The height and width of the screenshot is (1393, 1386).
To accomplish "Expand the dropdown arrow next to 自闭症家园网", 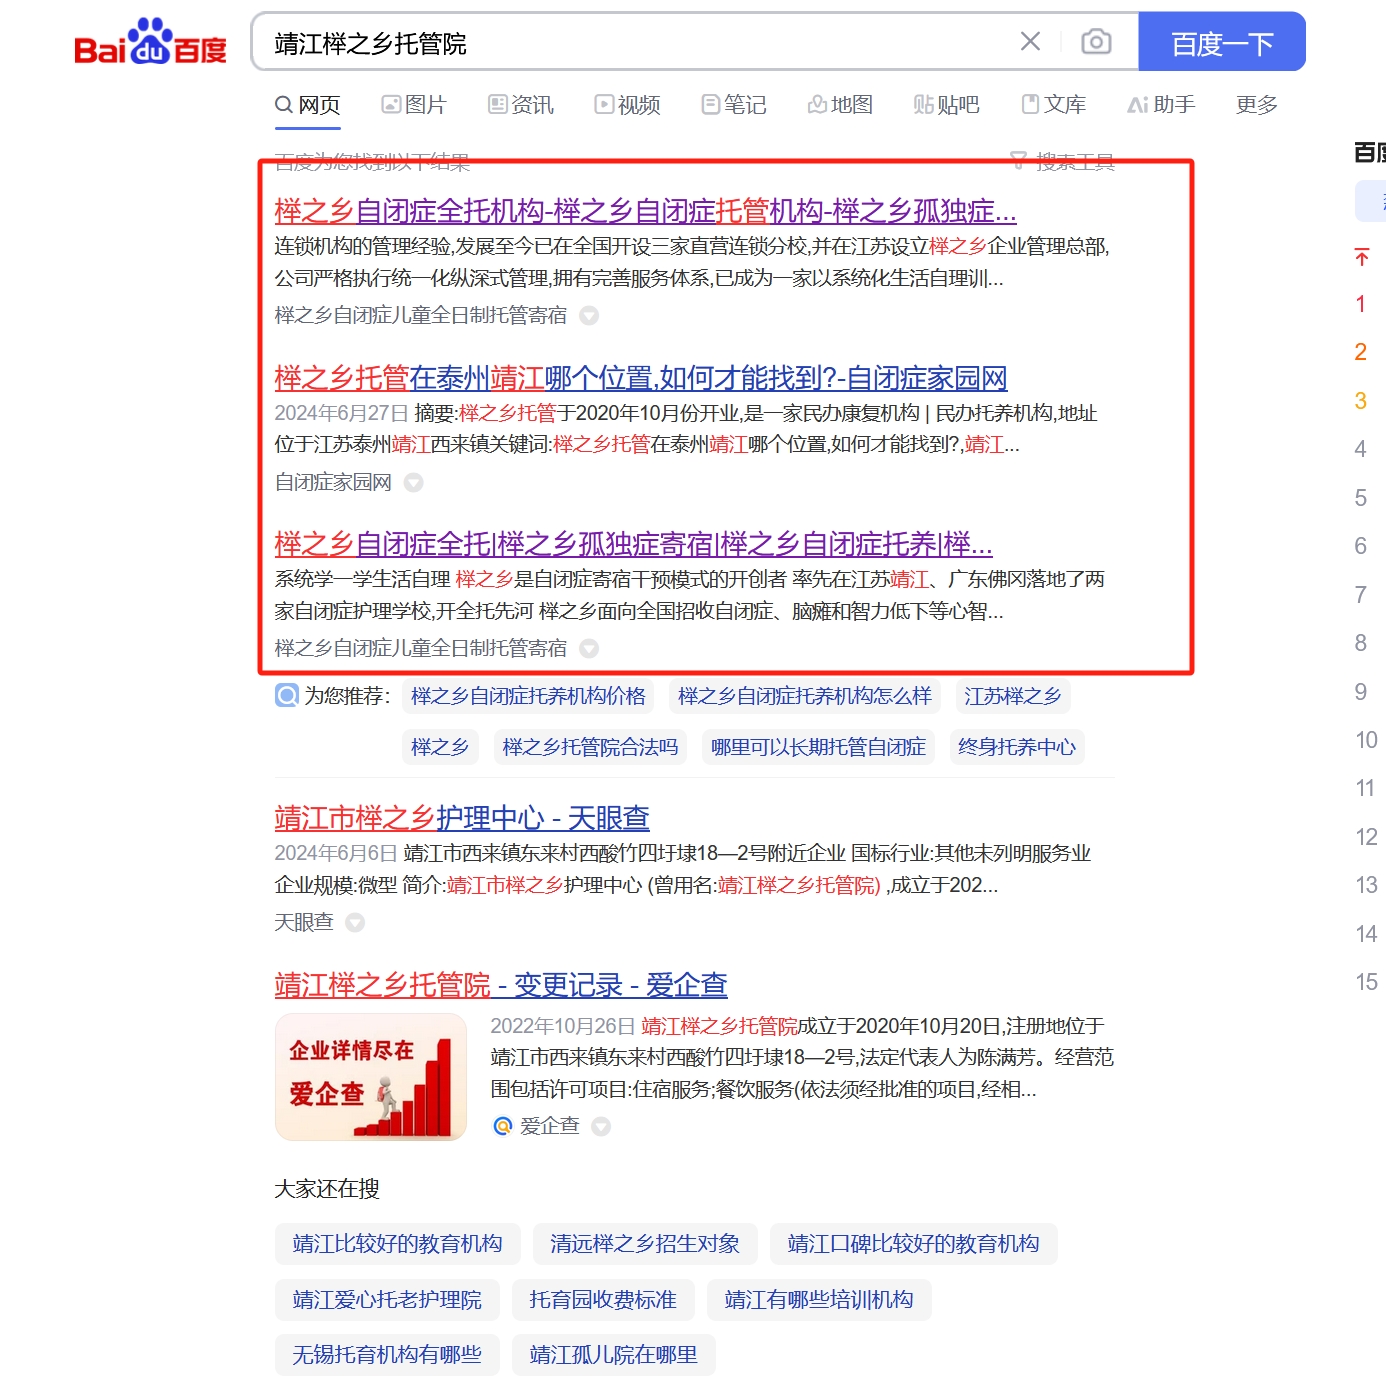I will pyautogui.click(x=413, y=482).
